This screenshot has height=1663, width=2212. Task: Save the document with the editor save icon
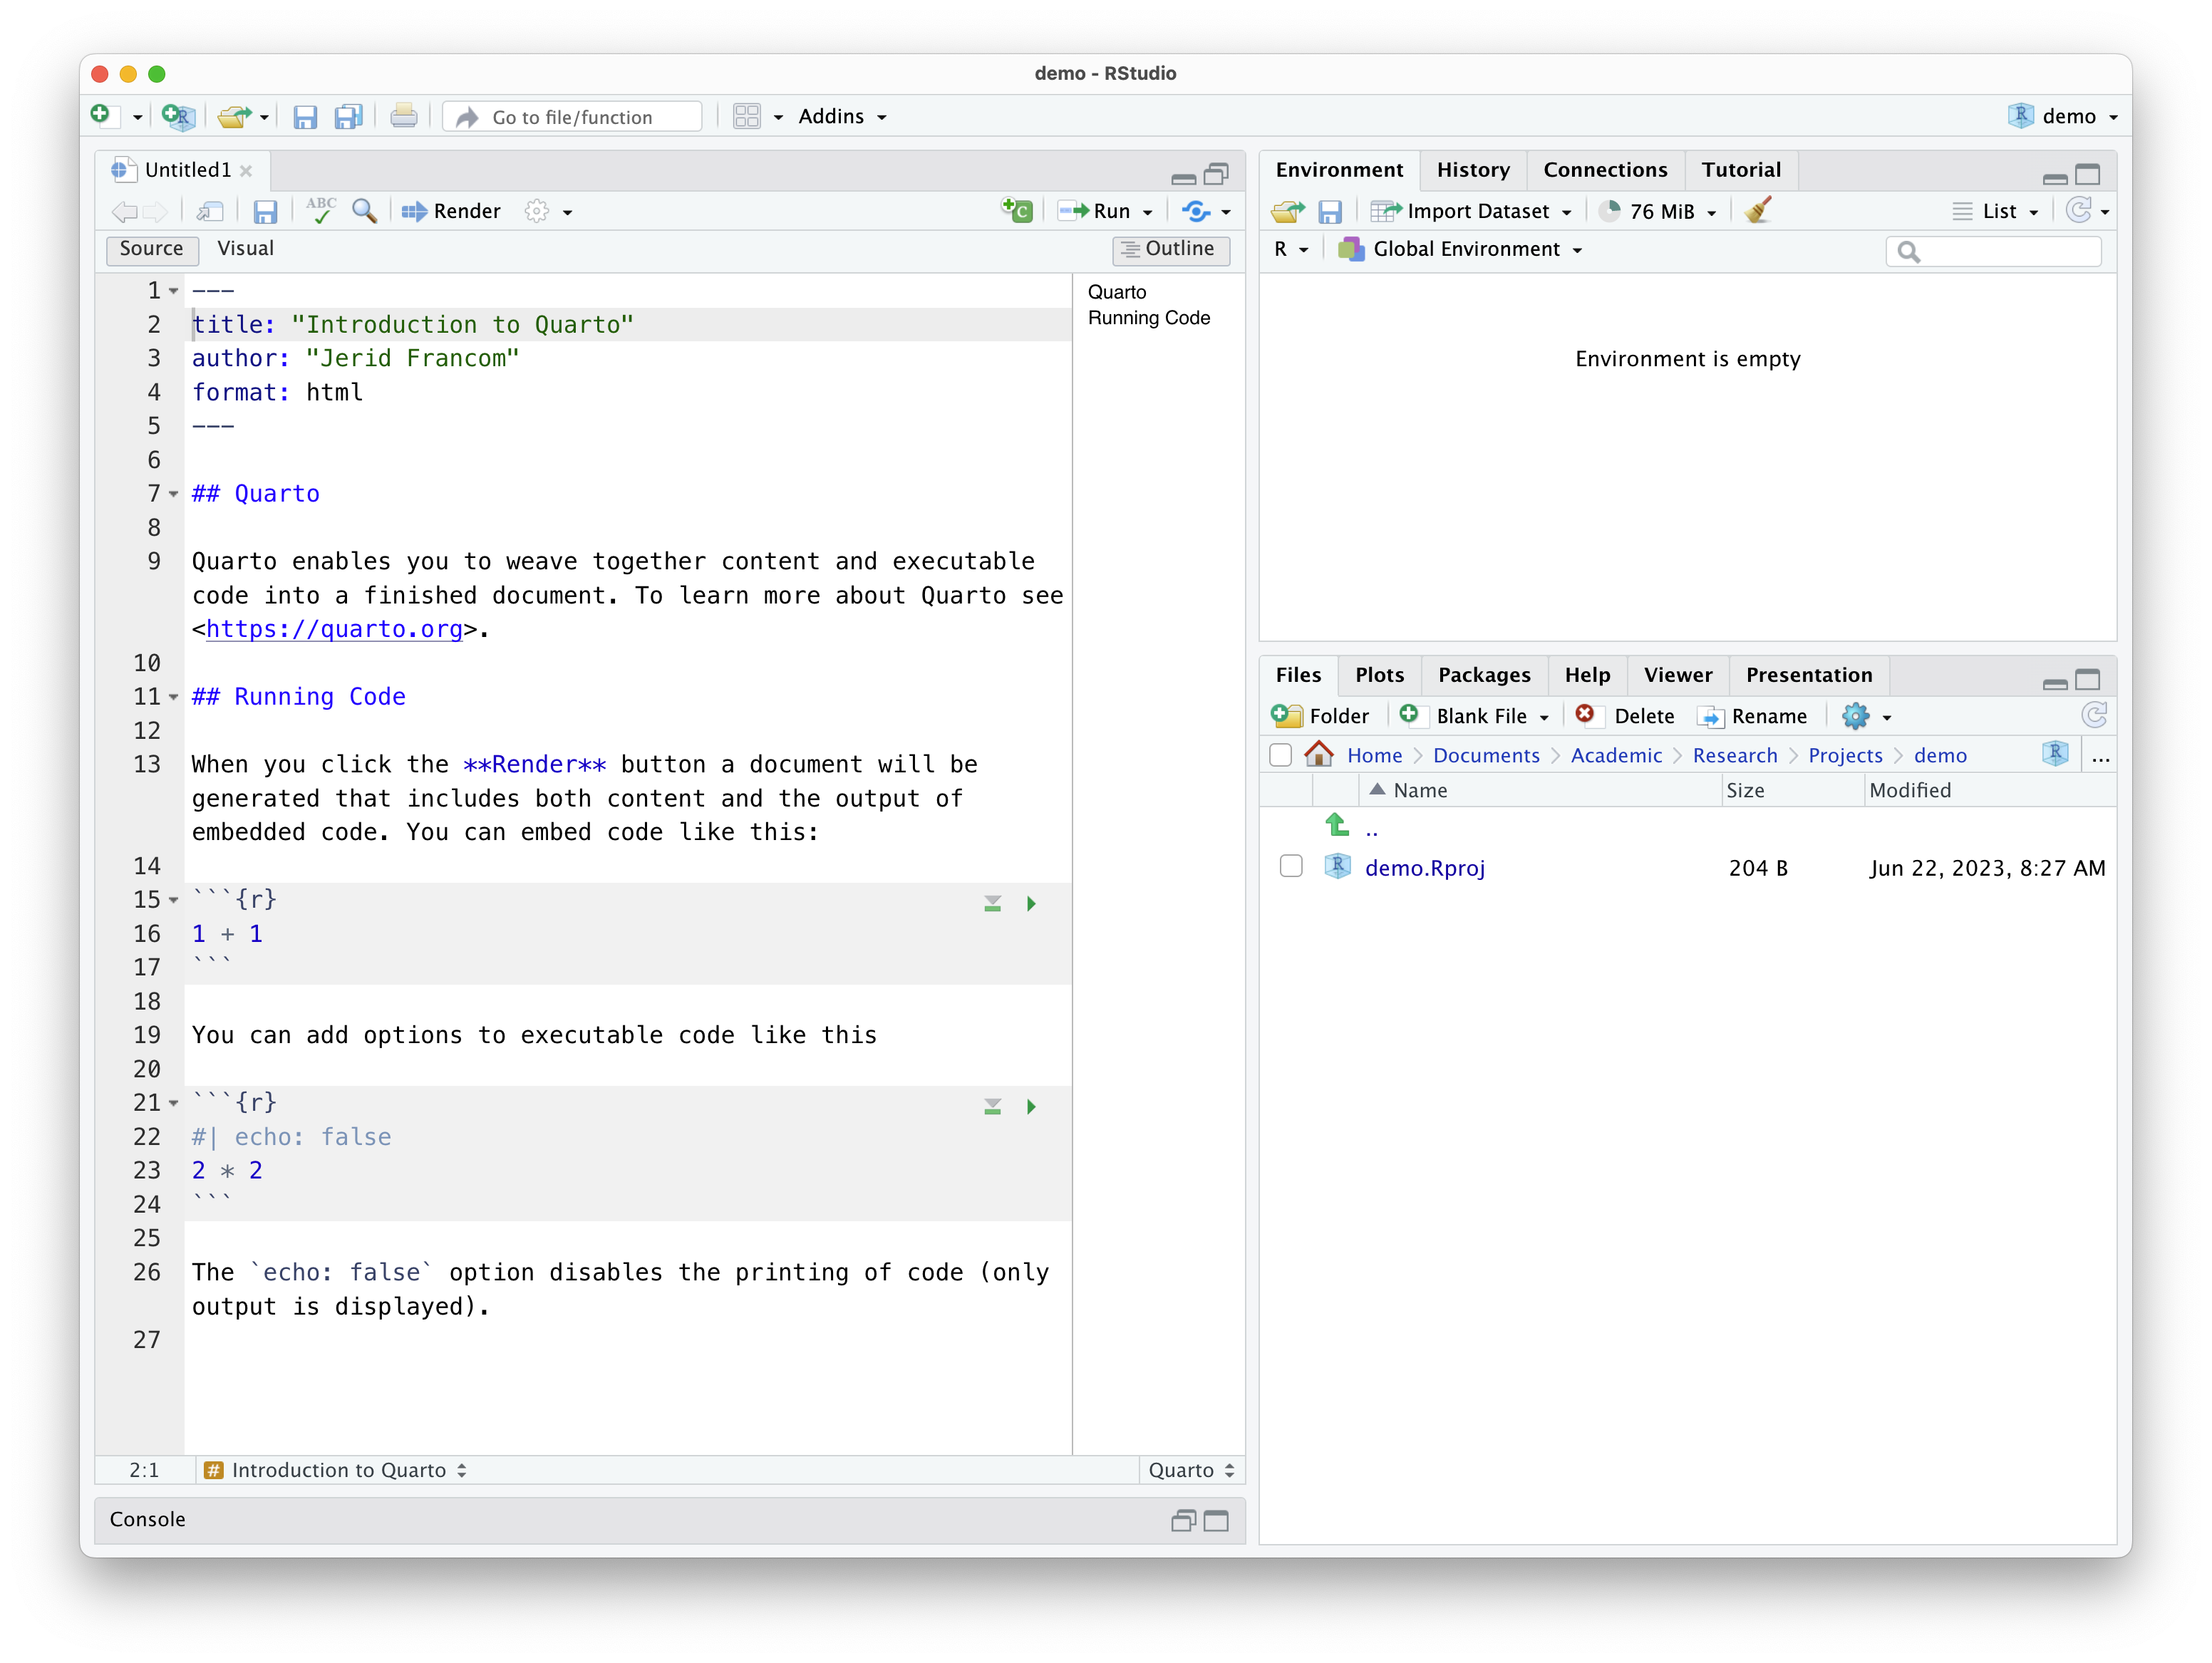click(265, 211)
